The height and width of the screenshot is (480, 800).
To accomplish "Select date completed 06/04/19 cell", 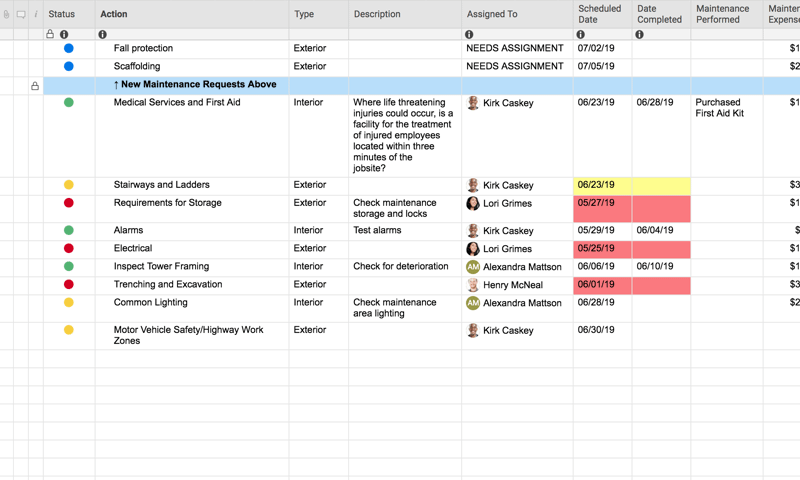I will point(661,231).
